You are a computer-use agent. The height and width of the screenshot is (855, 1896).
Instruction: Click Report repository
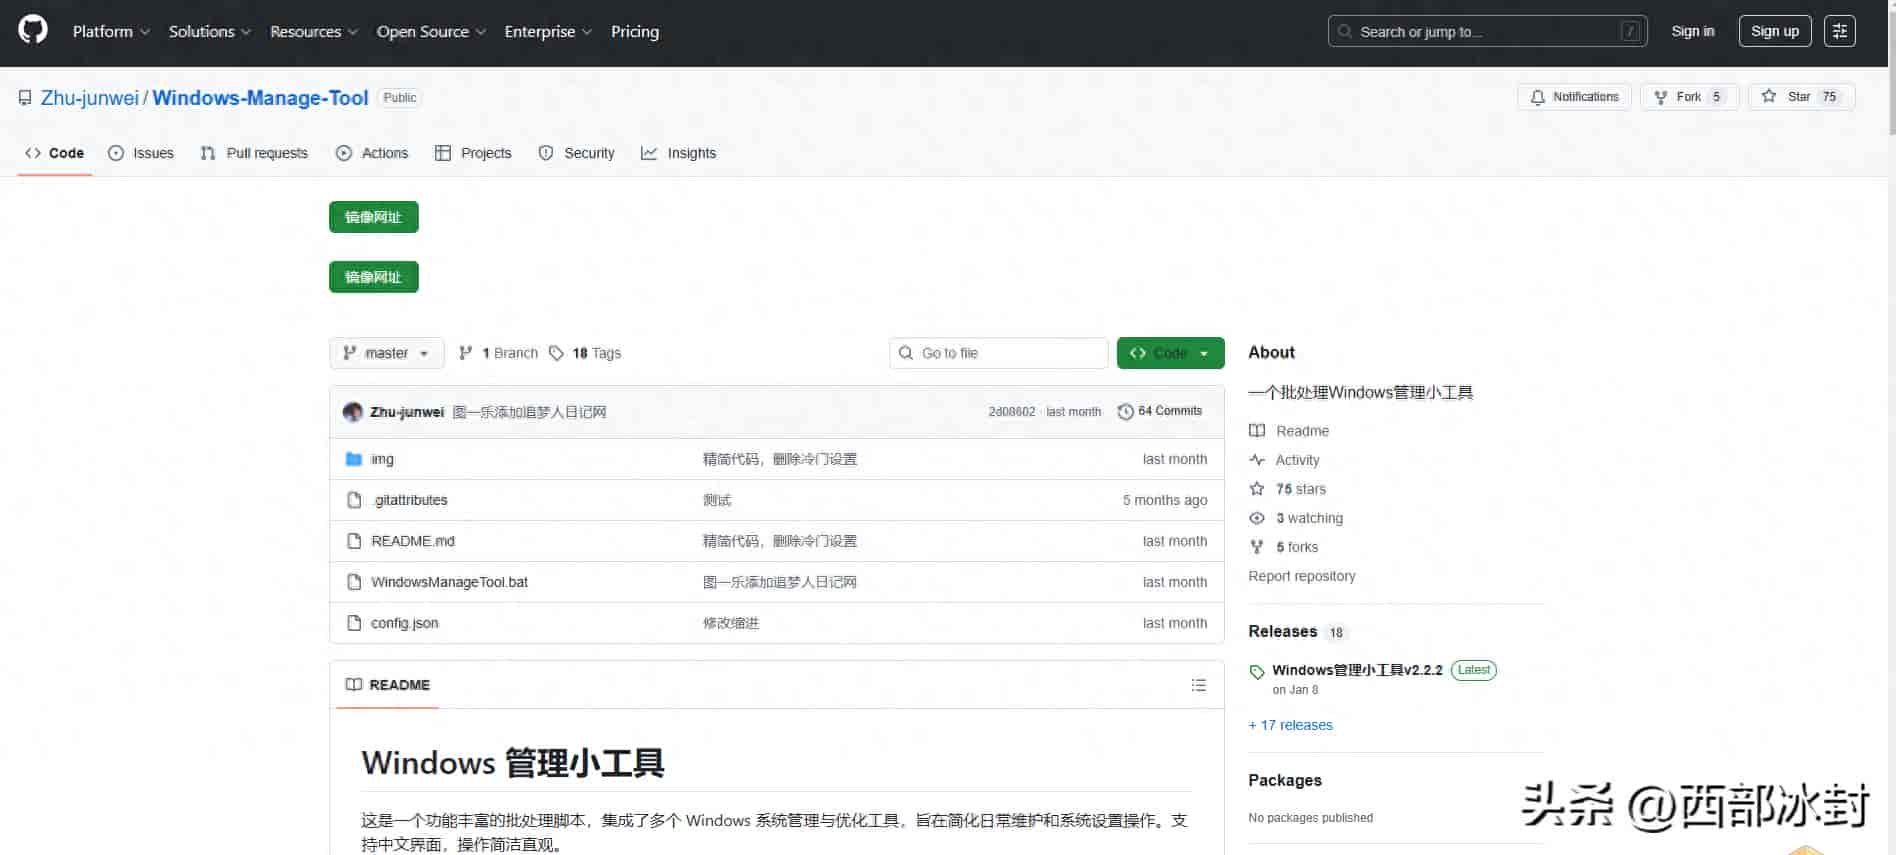point(1301,576)
